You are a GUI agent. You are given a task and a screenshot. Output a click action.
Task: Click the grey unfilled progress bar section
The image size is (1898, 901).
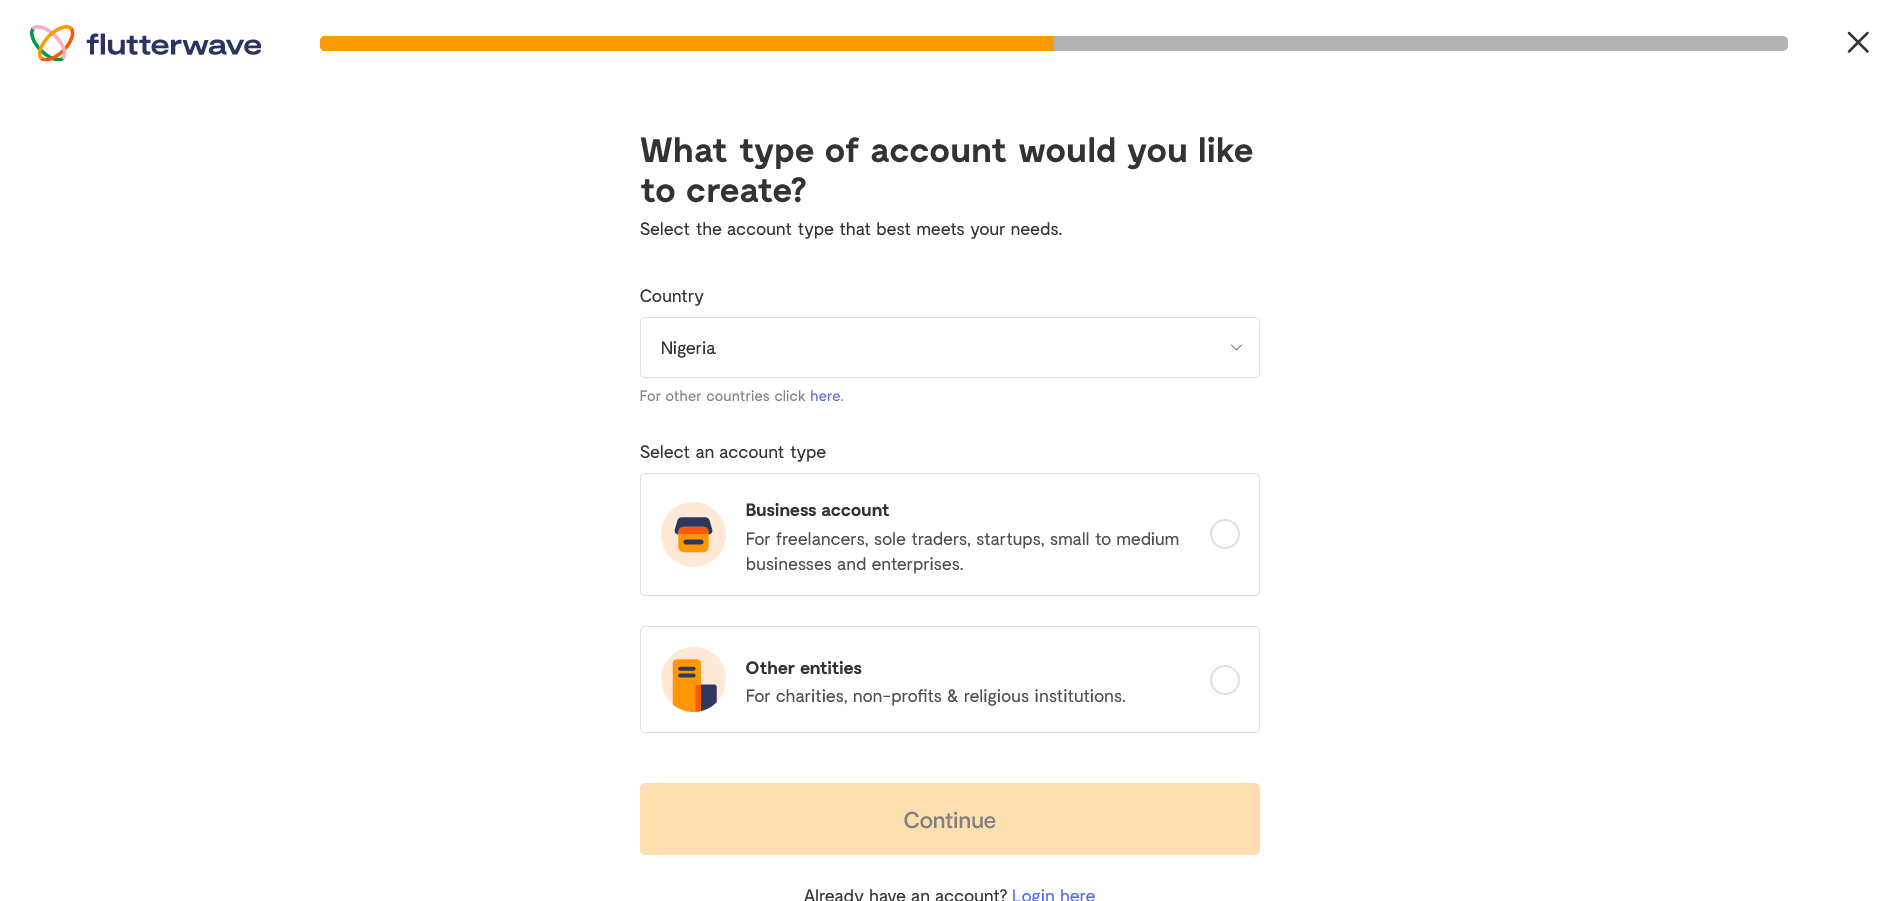tap(1420, 43)
